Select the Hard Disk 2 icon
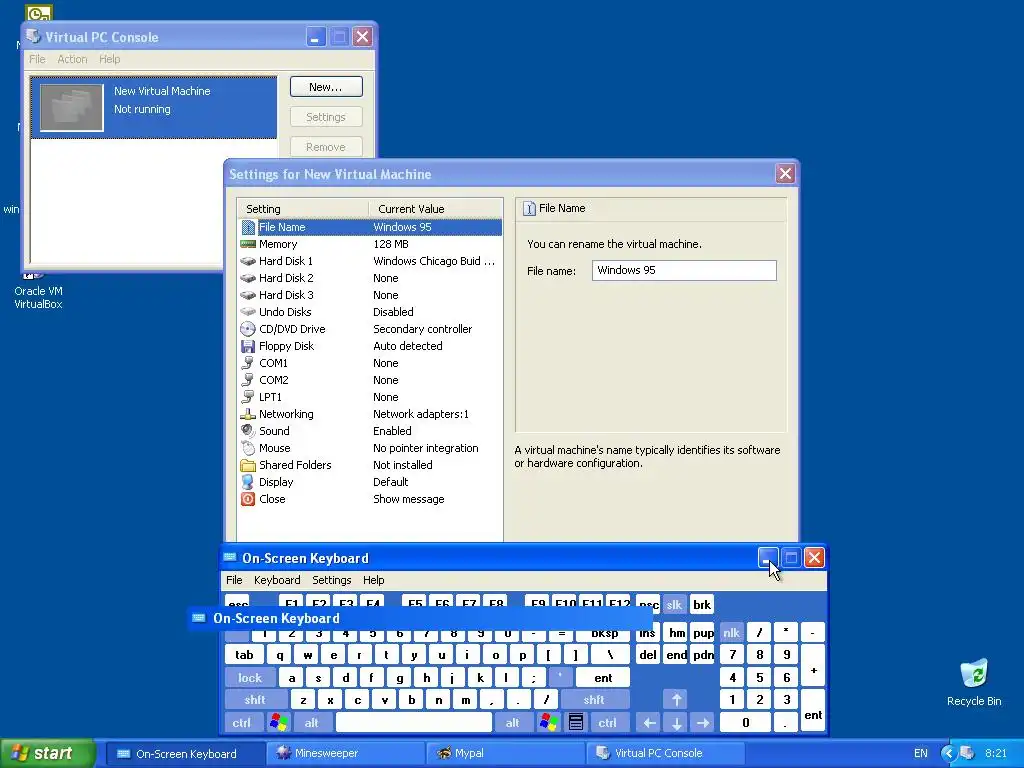The image size is (1024, 768). (248, 278)
